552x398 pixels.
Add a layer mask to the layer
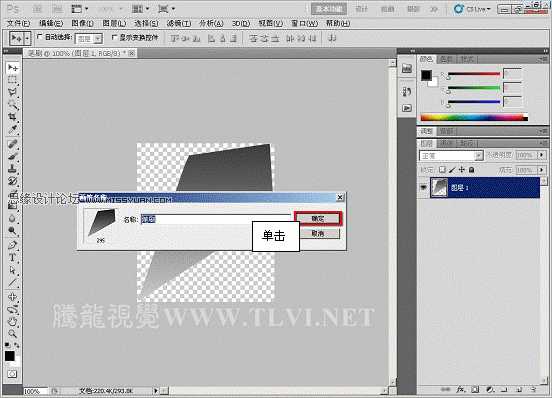coord(475,390)
